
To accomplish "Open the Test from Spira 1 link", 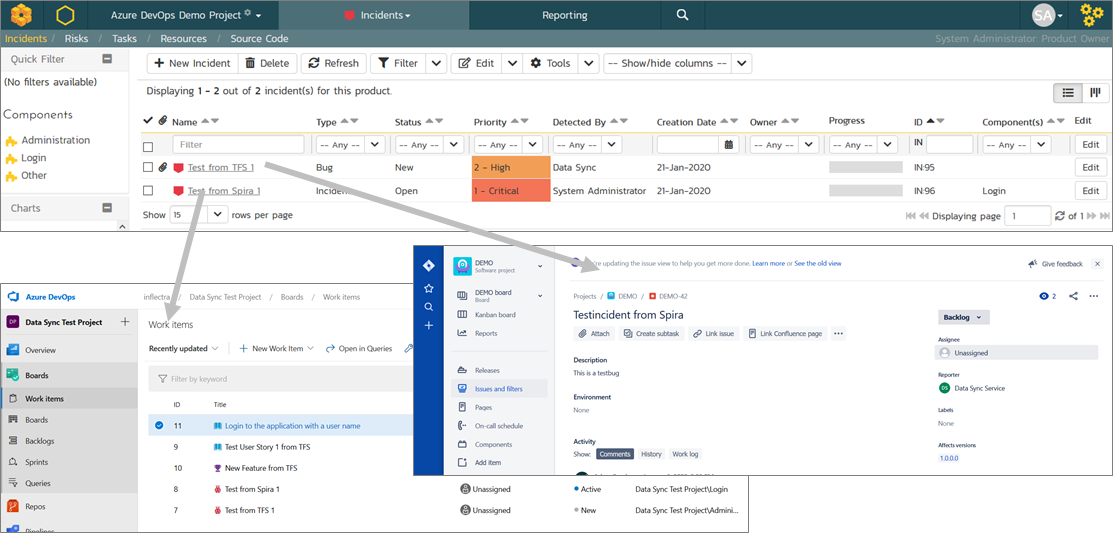I will click(224, 191).
